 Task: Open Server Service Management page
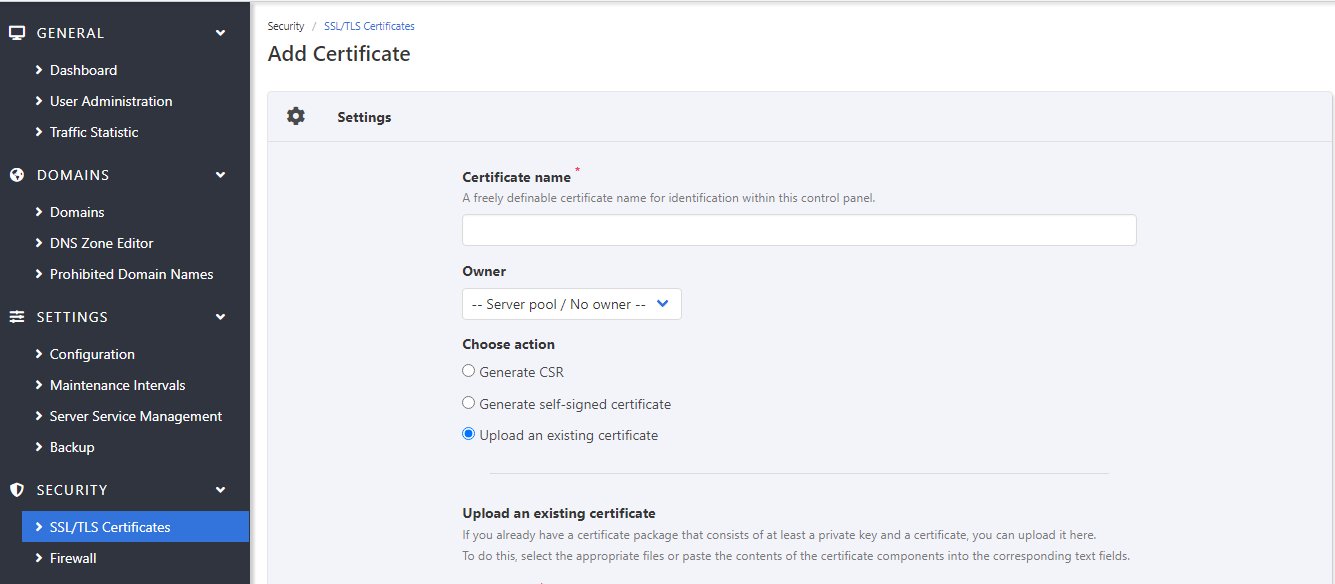tap(135, 416)
